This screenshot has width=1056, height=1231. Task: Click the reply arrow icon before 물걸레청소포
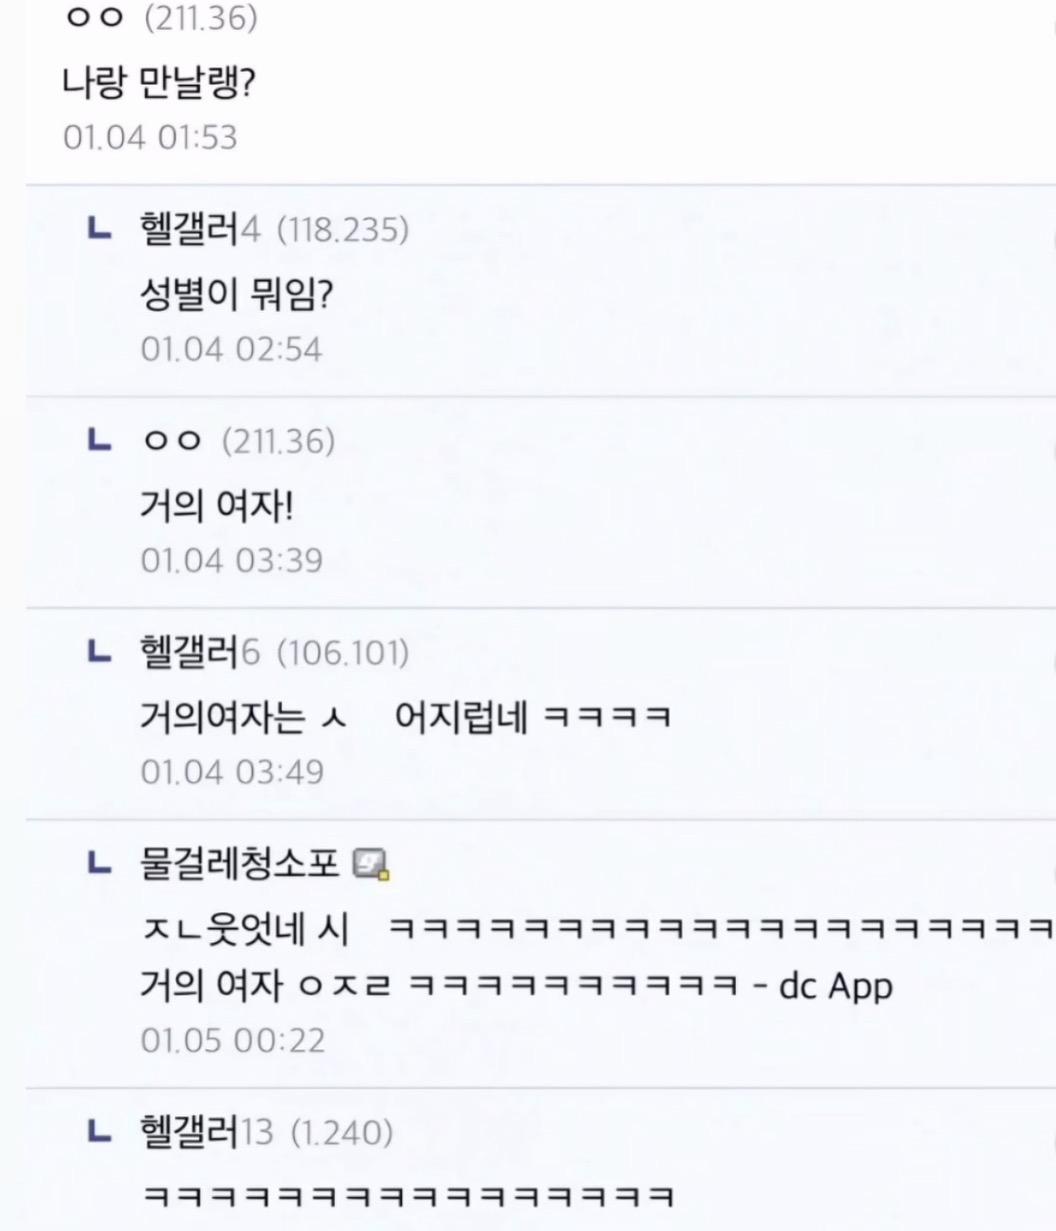coord(99,863)
